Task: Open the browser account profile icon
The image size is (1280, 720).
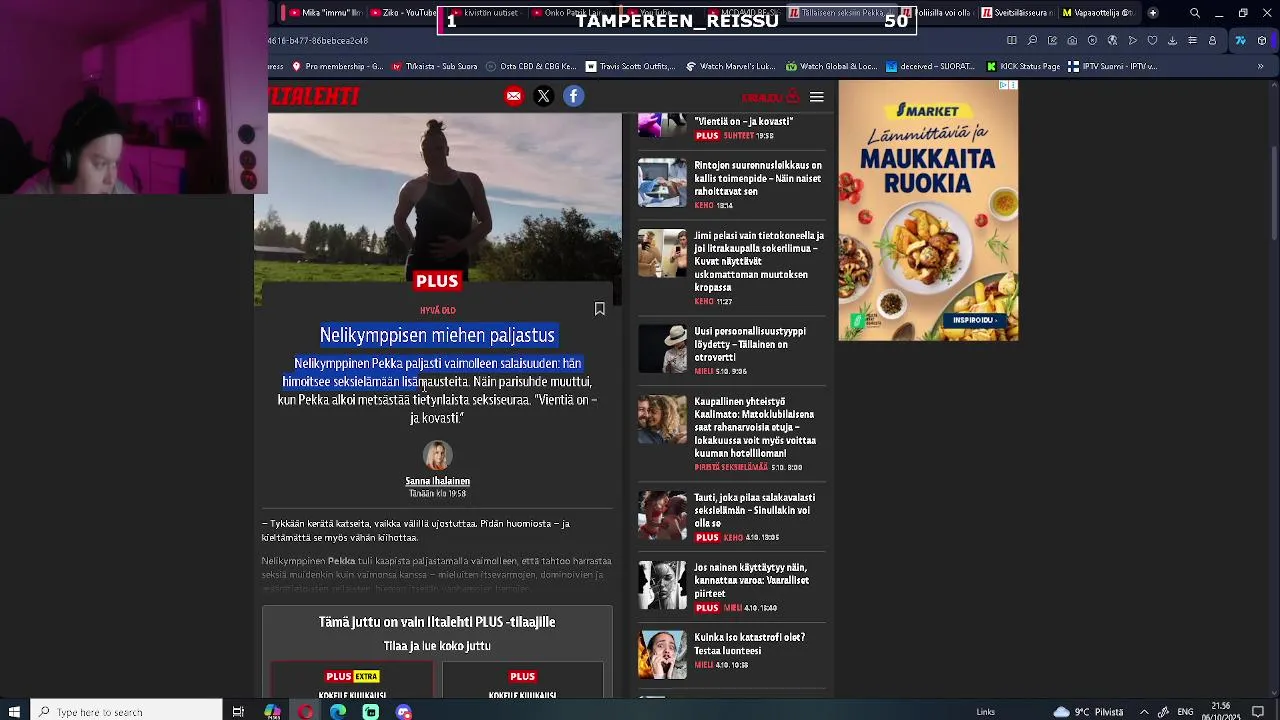Action: point(1212,41)
